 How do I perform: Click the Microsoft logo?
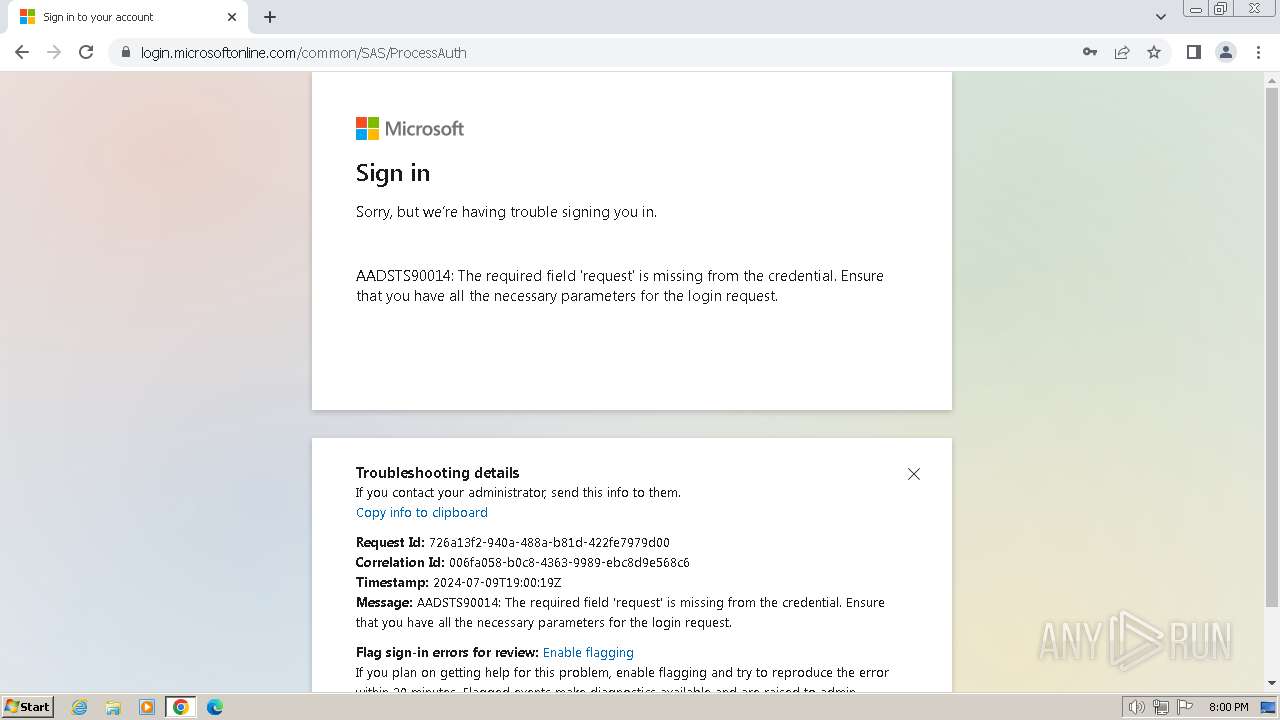click(x=410, y=128)
